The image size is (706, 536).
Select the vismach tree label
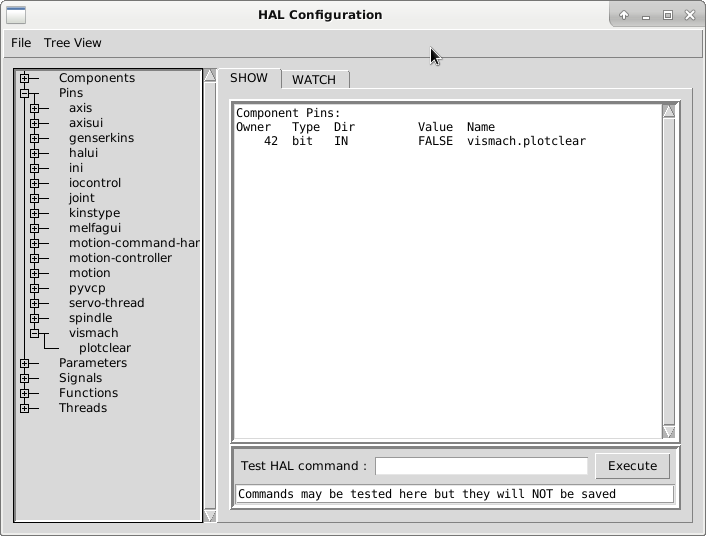tap(94, 333)
